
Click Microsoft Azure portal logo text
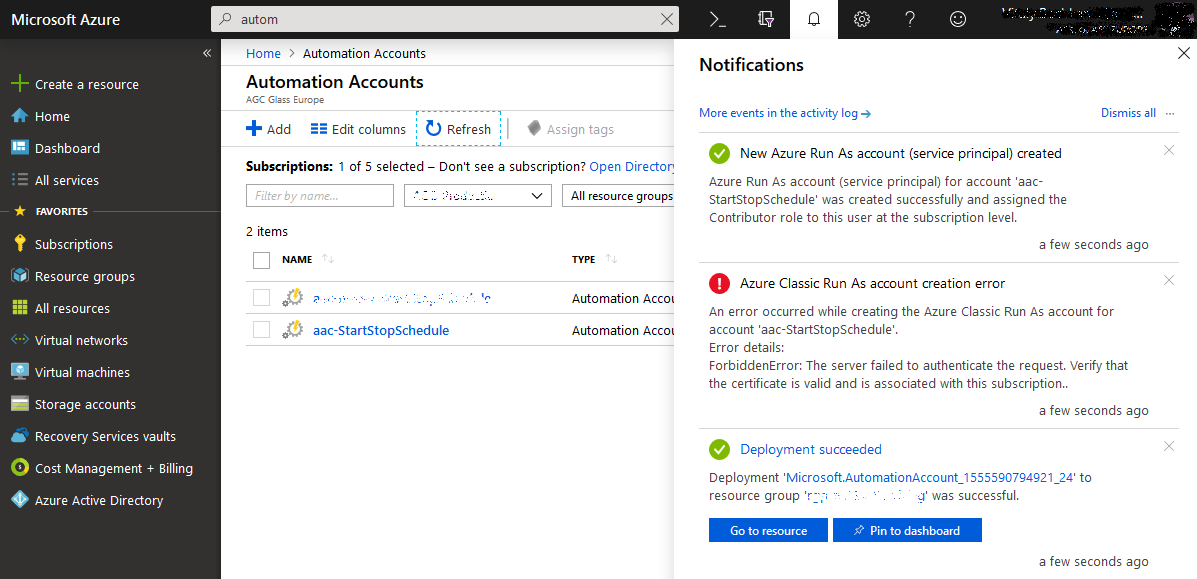click(x=66, y=20)
